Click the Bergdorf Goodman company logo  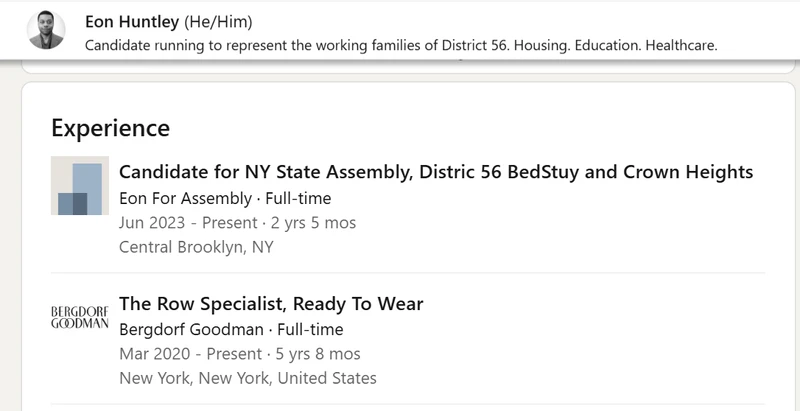(x=79, y=319)
